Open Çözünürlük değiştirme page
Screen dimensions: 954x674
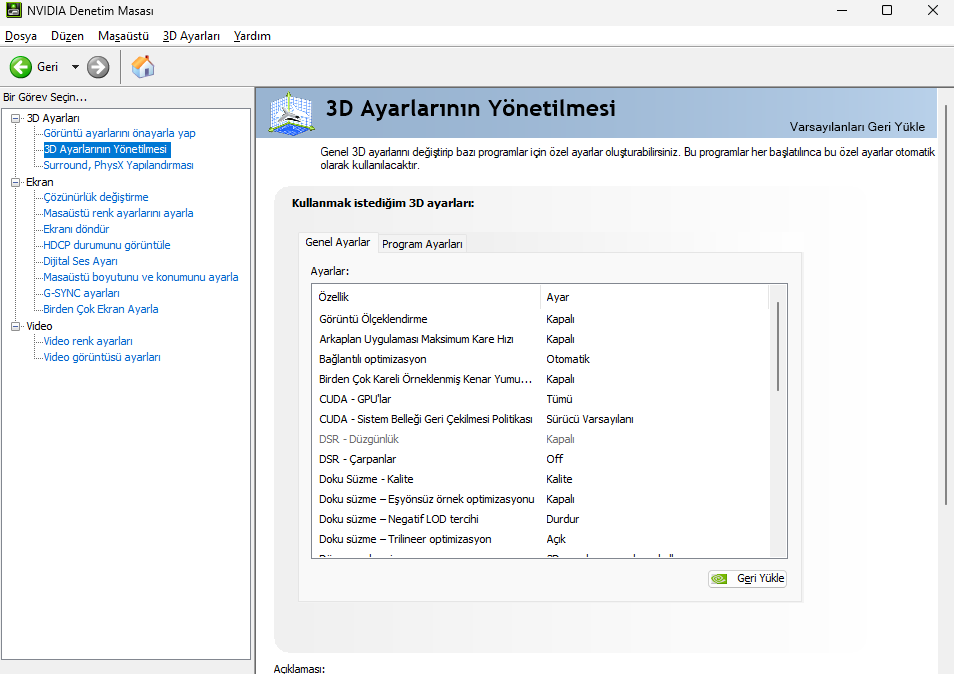coord(96,197)
